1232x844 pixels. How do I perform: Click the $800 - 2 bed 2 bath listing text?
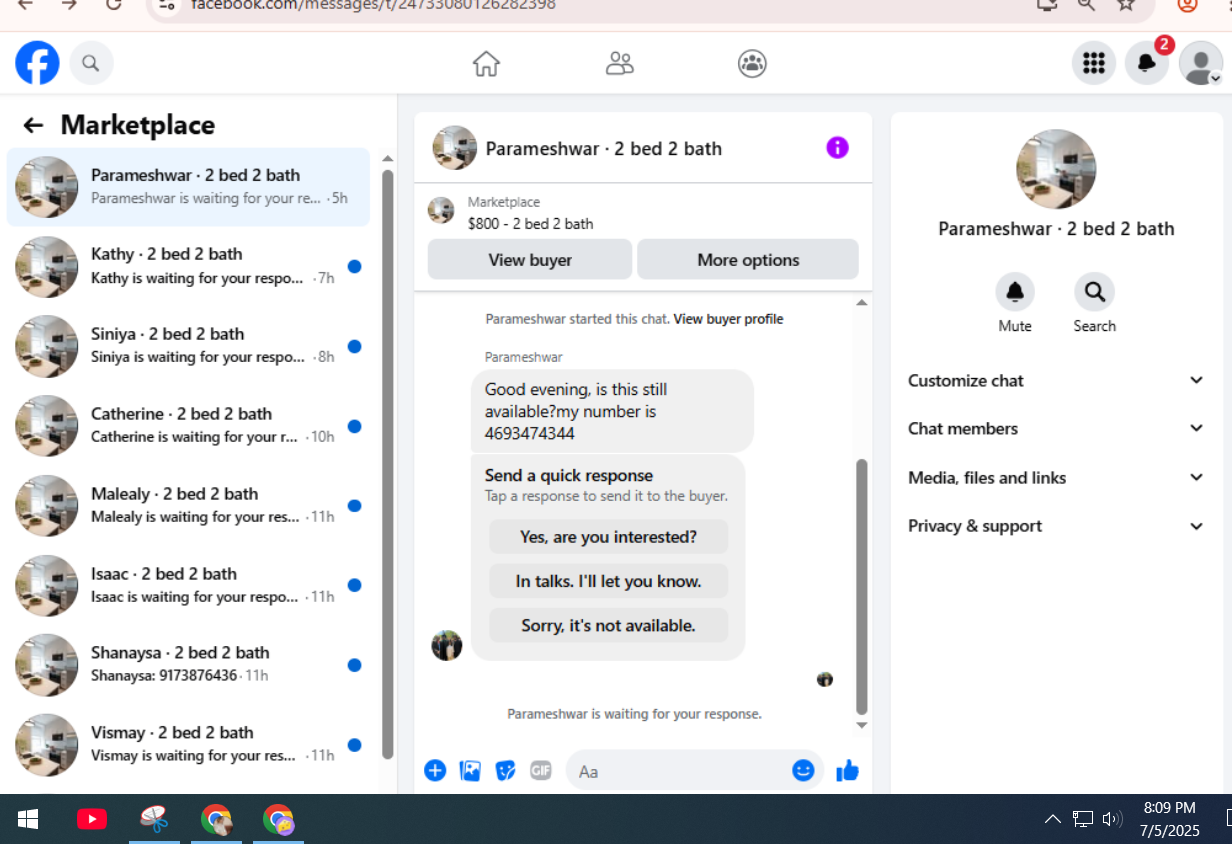(531, 224)
